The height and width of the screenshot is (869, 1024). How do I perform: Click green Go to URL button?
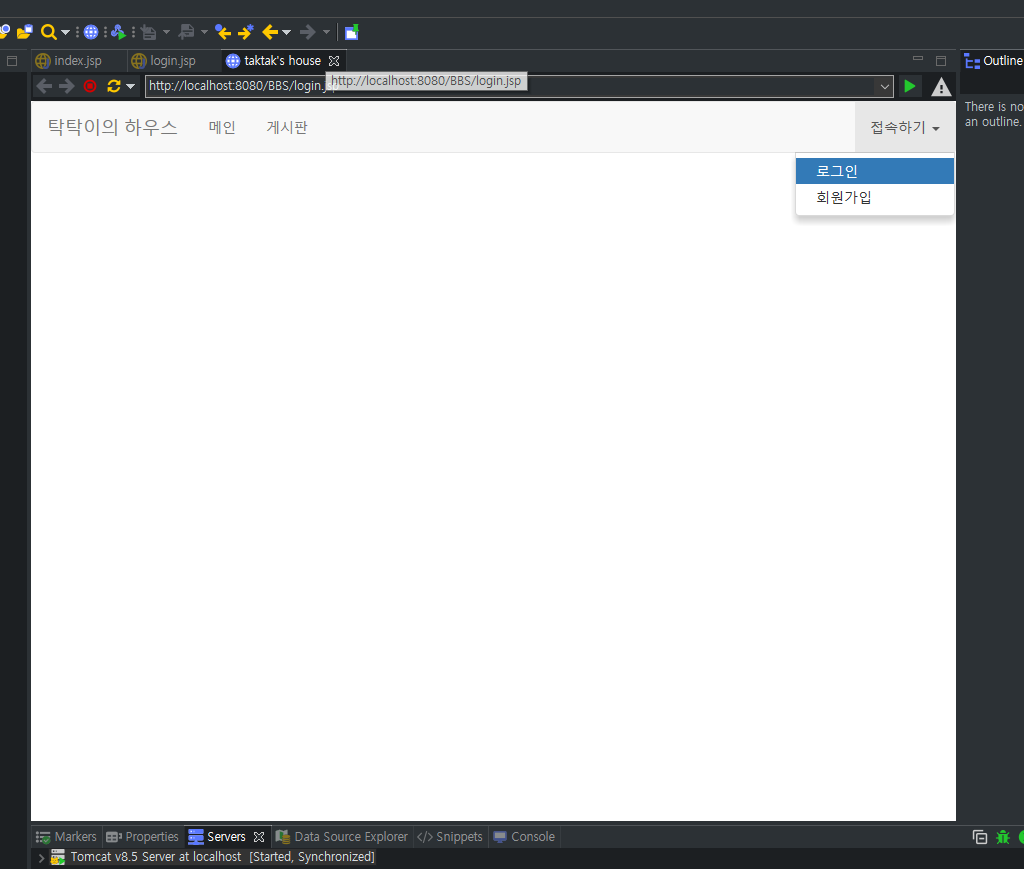coord(910,86)
